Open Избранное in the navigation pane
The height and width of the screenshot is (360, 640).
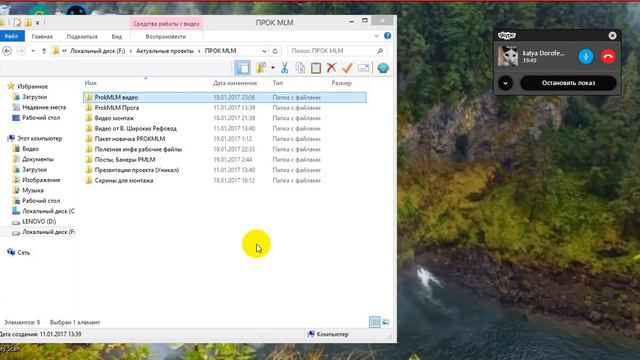click(32, 87)
